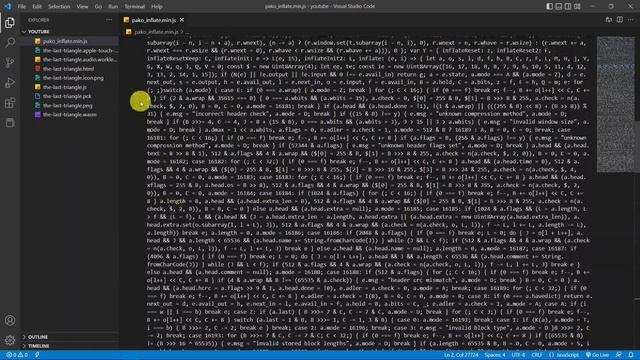Open the Terminal menu

pyautogui.click(x=135, y=7)
